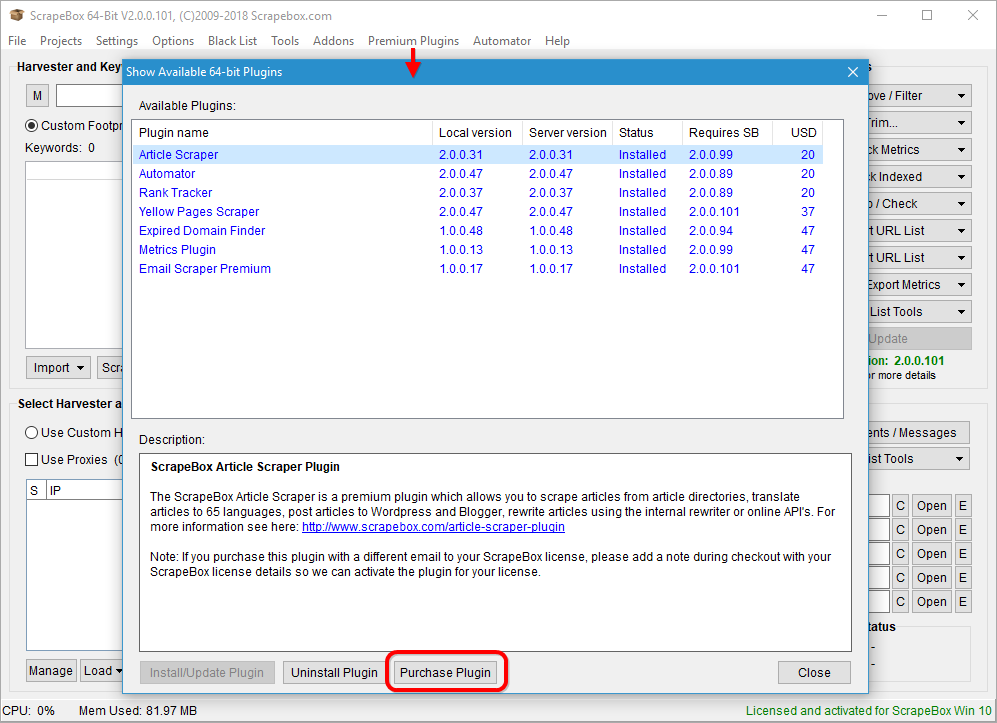Image resolution: width=997 pixels, height=723 pixels.
Task: Click the Addons menu
Action: click(x=333, y=41)
